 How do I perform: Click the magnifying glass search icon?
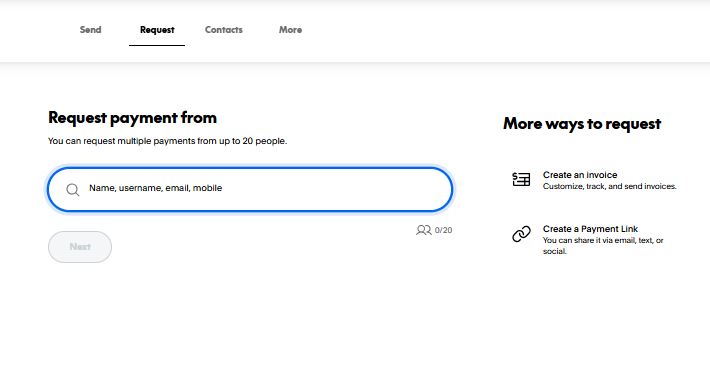click(x=72, y=189)
